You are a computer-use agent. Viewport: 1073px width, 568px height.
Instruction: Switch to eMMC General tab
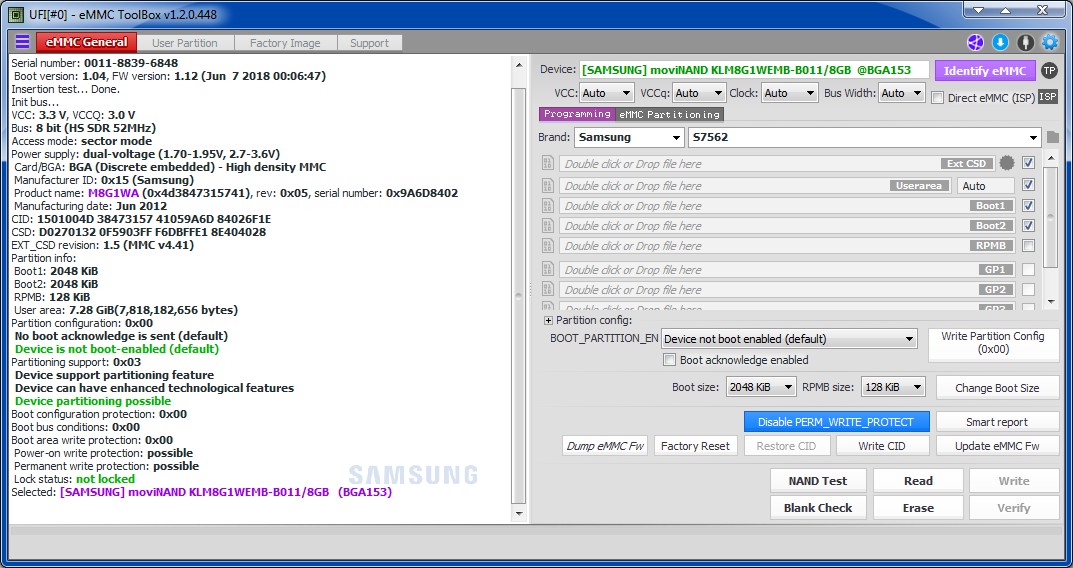click(x=86, y=42)
